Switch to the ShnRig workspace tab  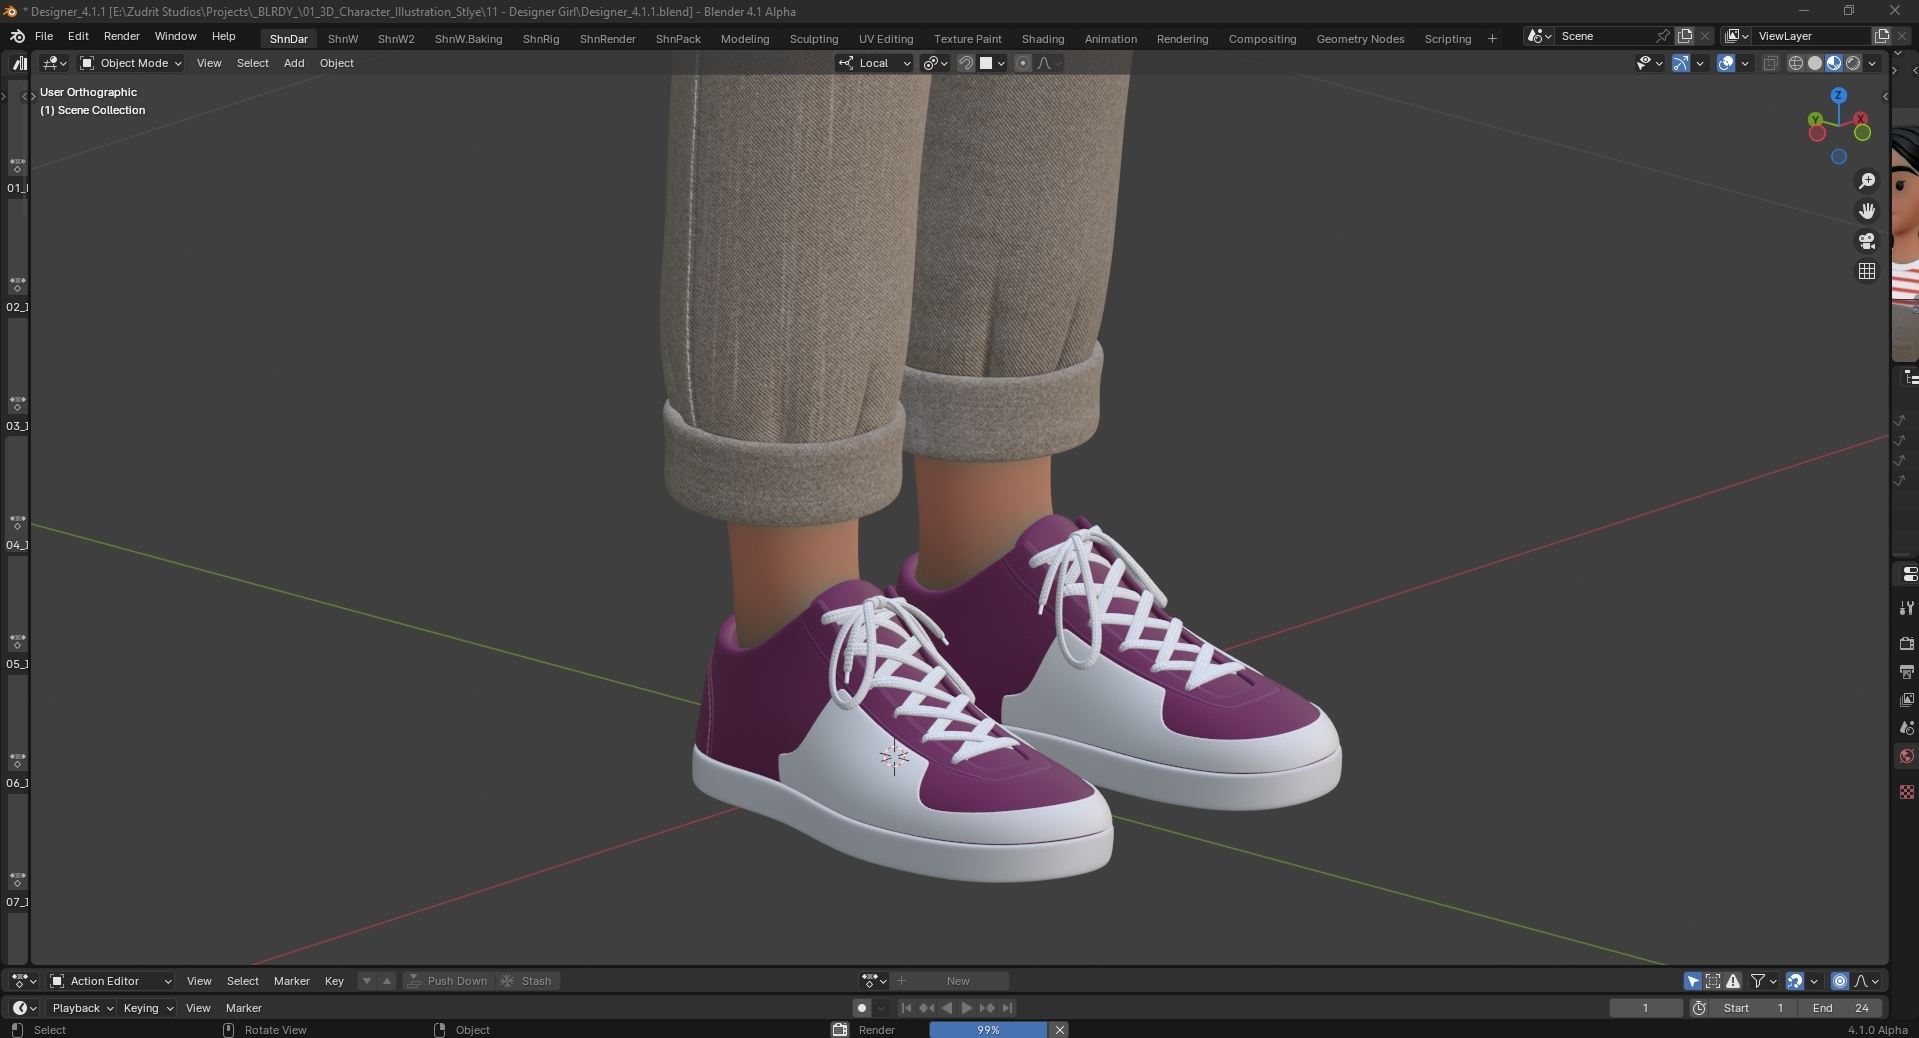click(x=541, y=39)
